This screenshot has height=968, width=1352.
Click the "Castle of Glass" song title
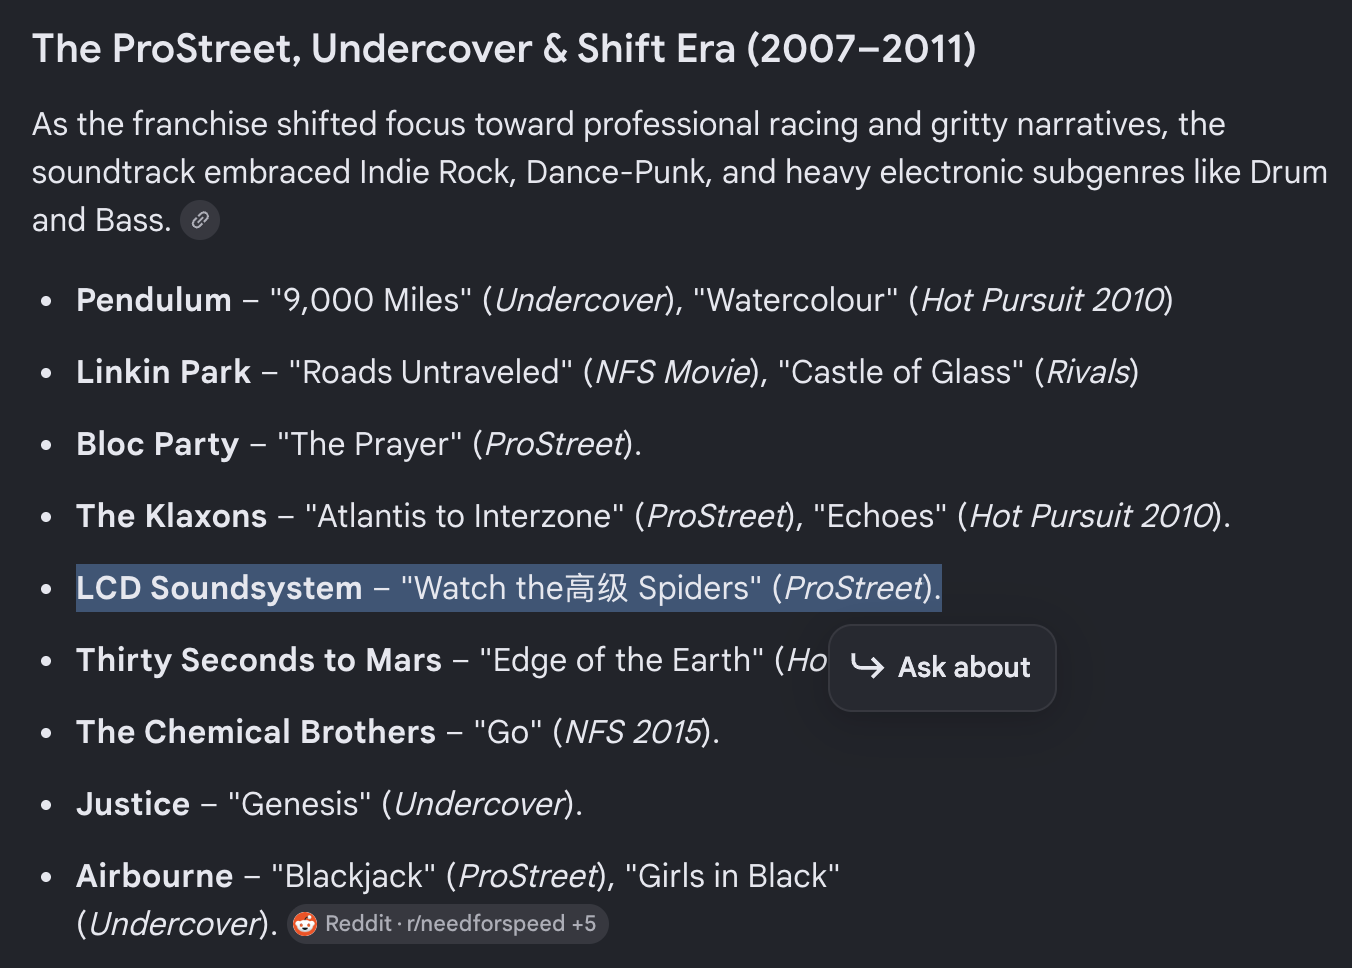point(901,372)
